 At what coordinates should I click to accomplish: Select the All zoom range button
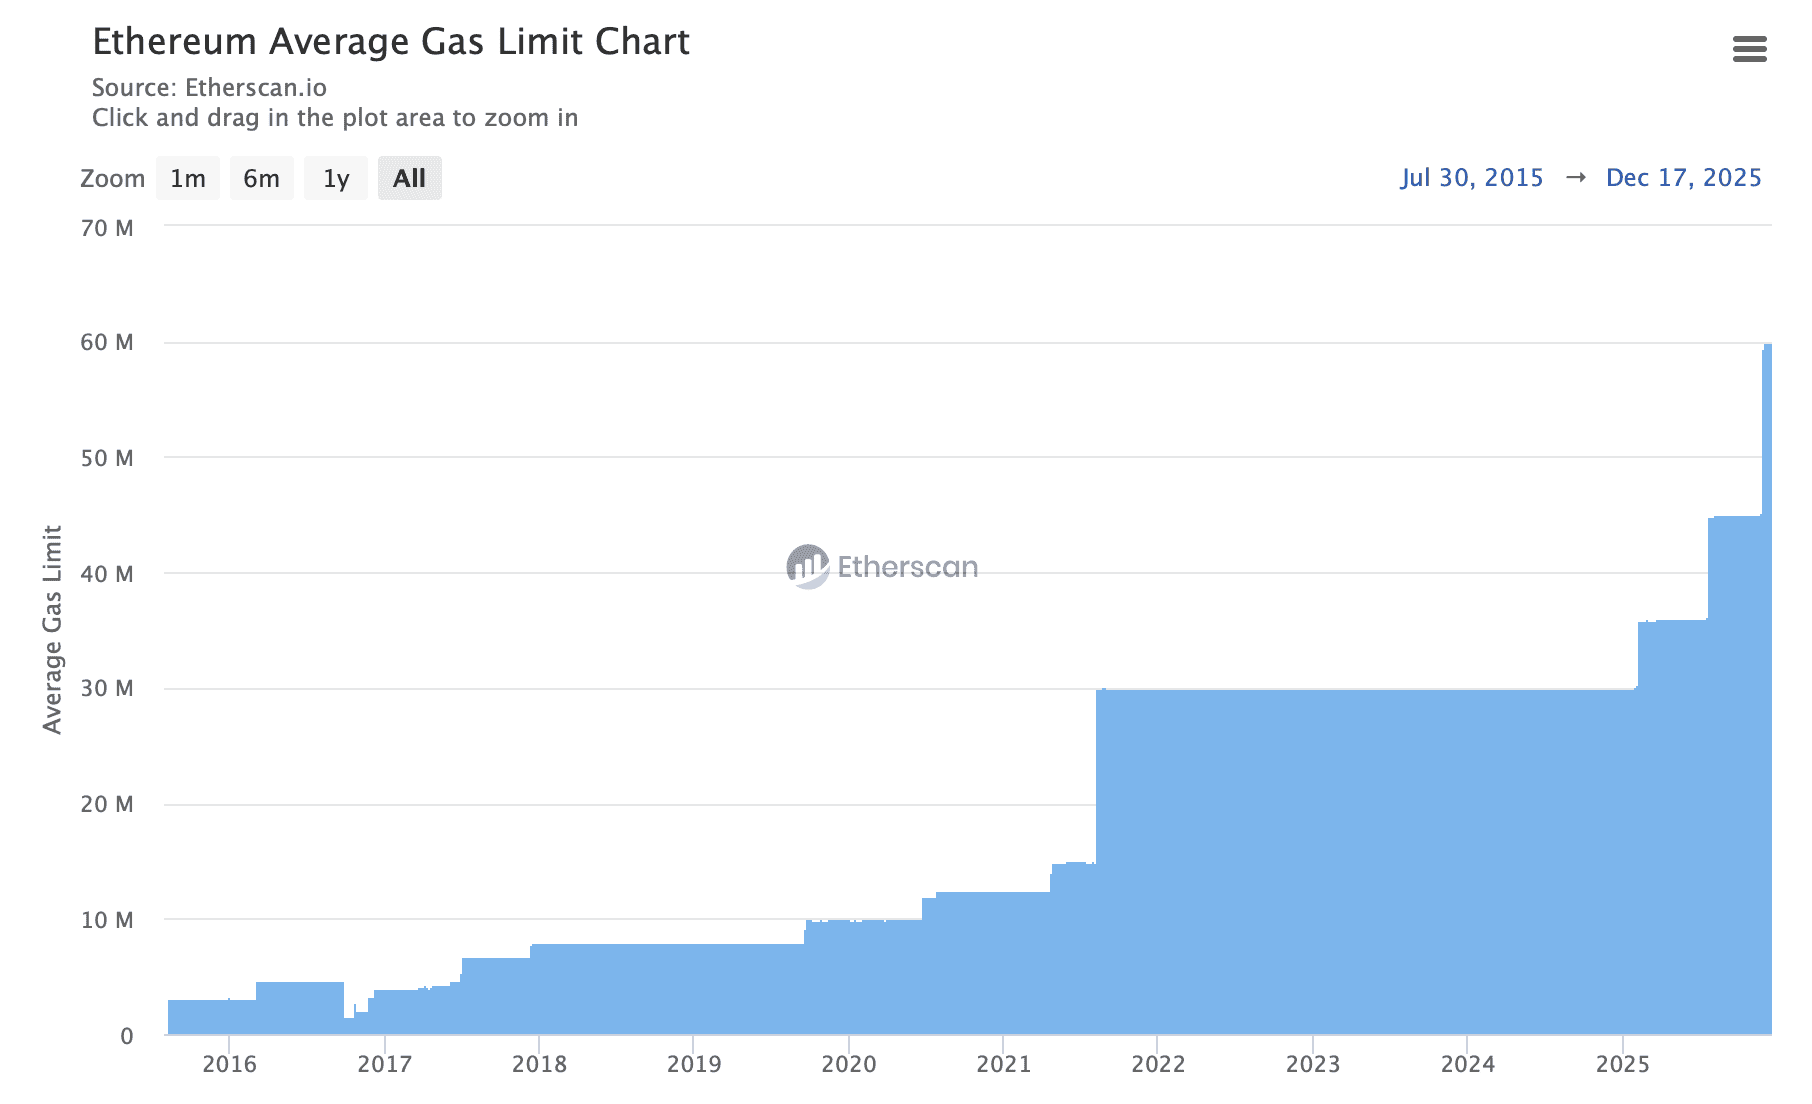click(x=409, y=179)
